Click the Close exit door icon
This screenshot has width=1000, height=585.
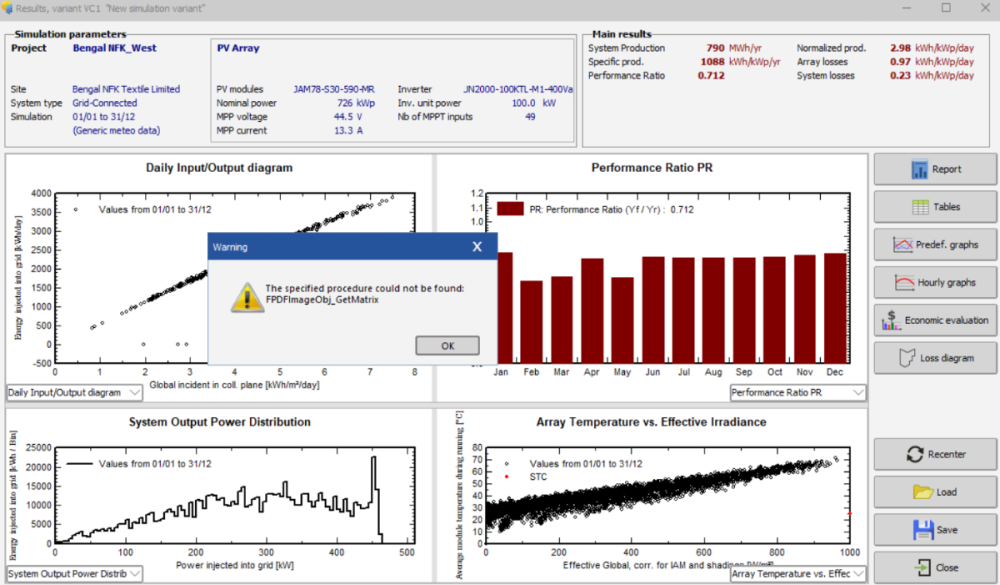920,567
